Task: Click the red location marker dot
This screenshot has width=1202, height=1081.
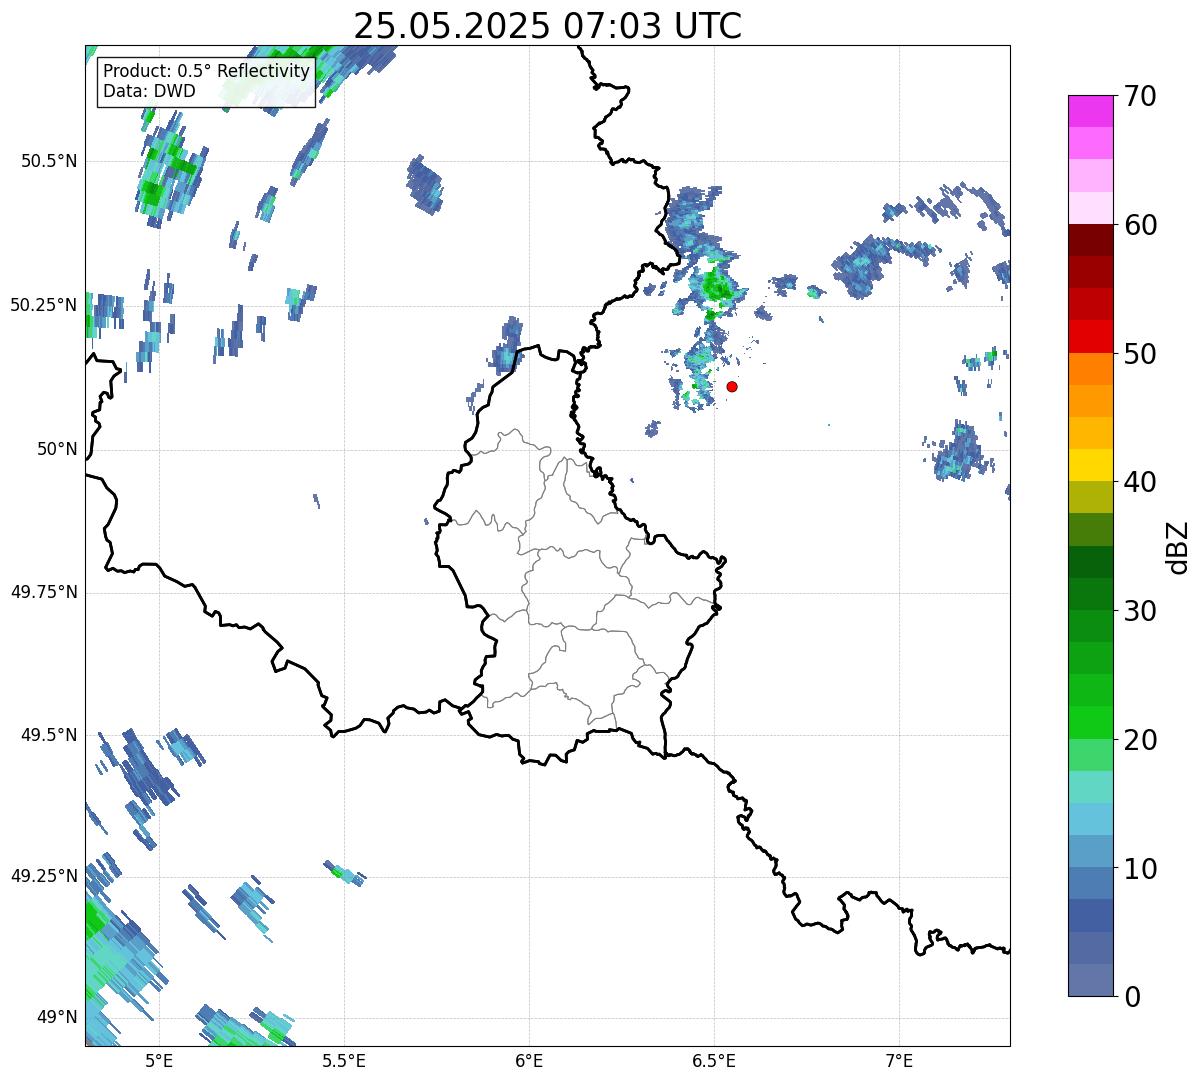Action: (732, 386)
